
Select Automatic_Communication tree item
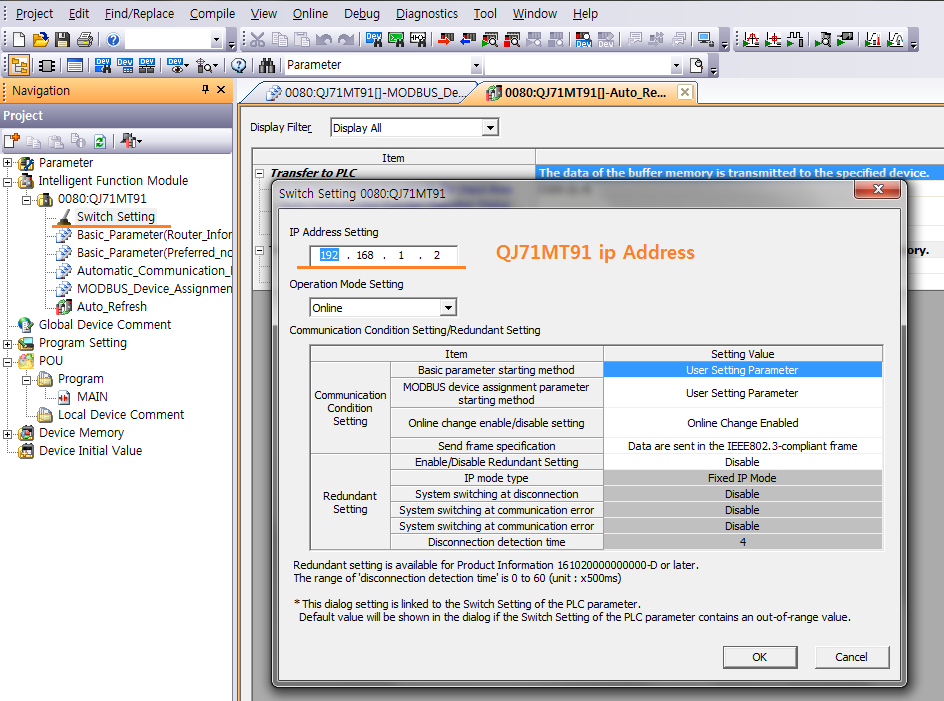click(154, 270)
